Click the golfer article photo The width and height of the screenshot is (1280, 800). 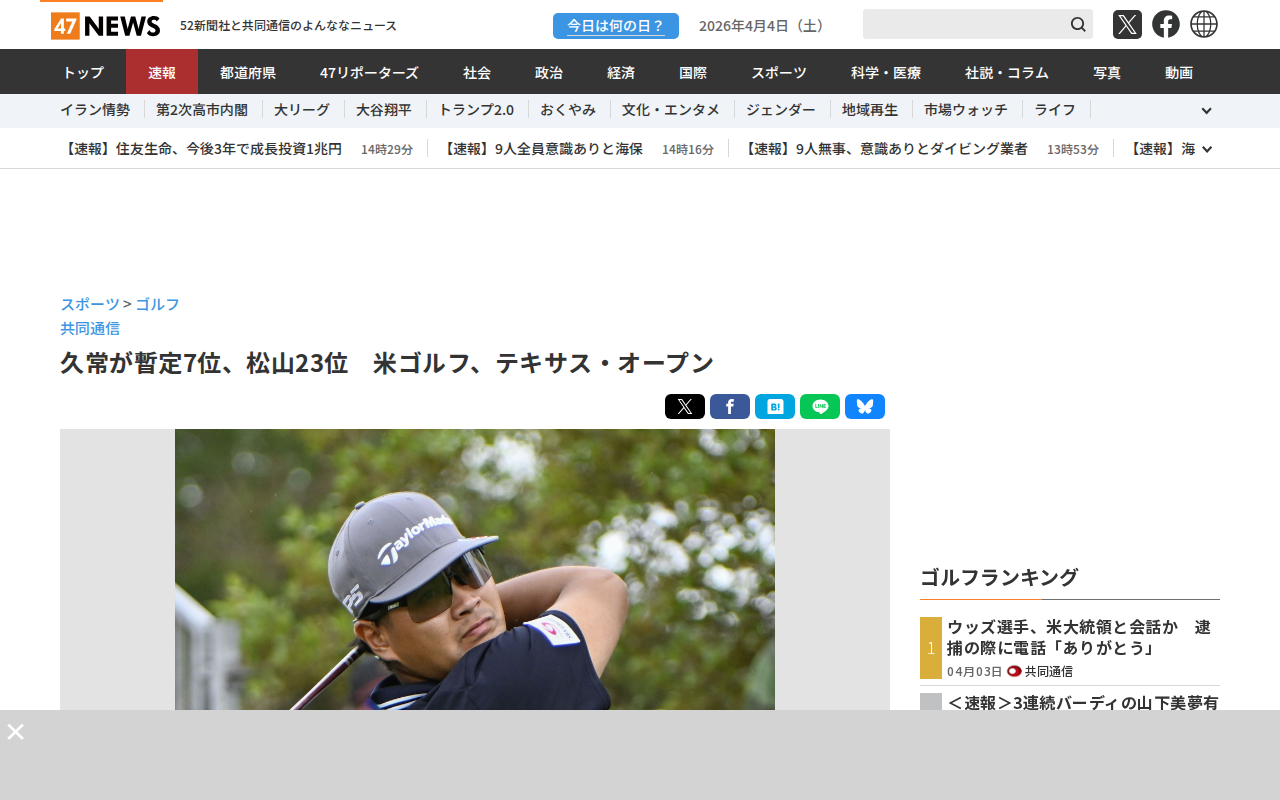pyautogui.click(x=475, y=570)
